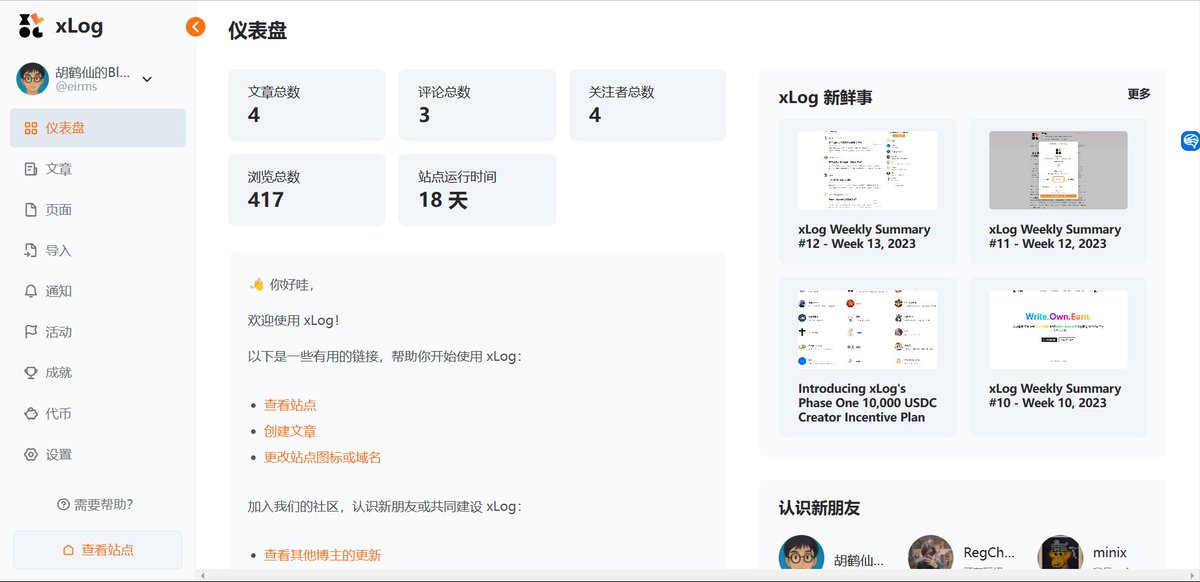Click the minix user name
Viewport: 1200px width, 582px height.
tap(1110, 552)
